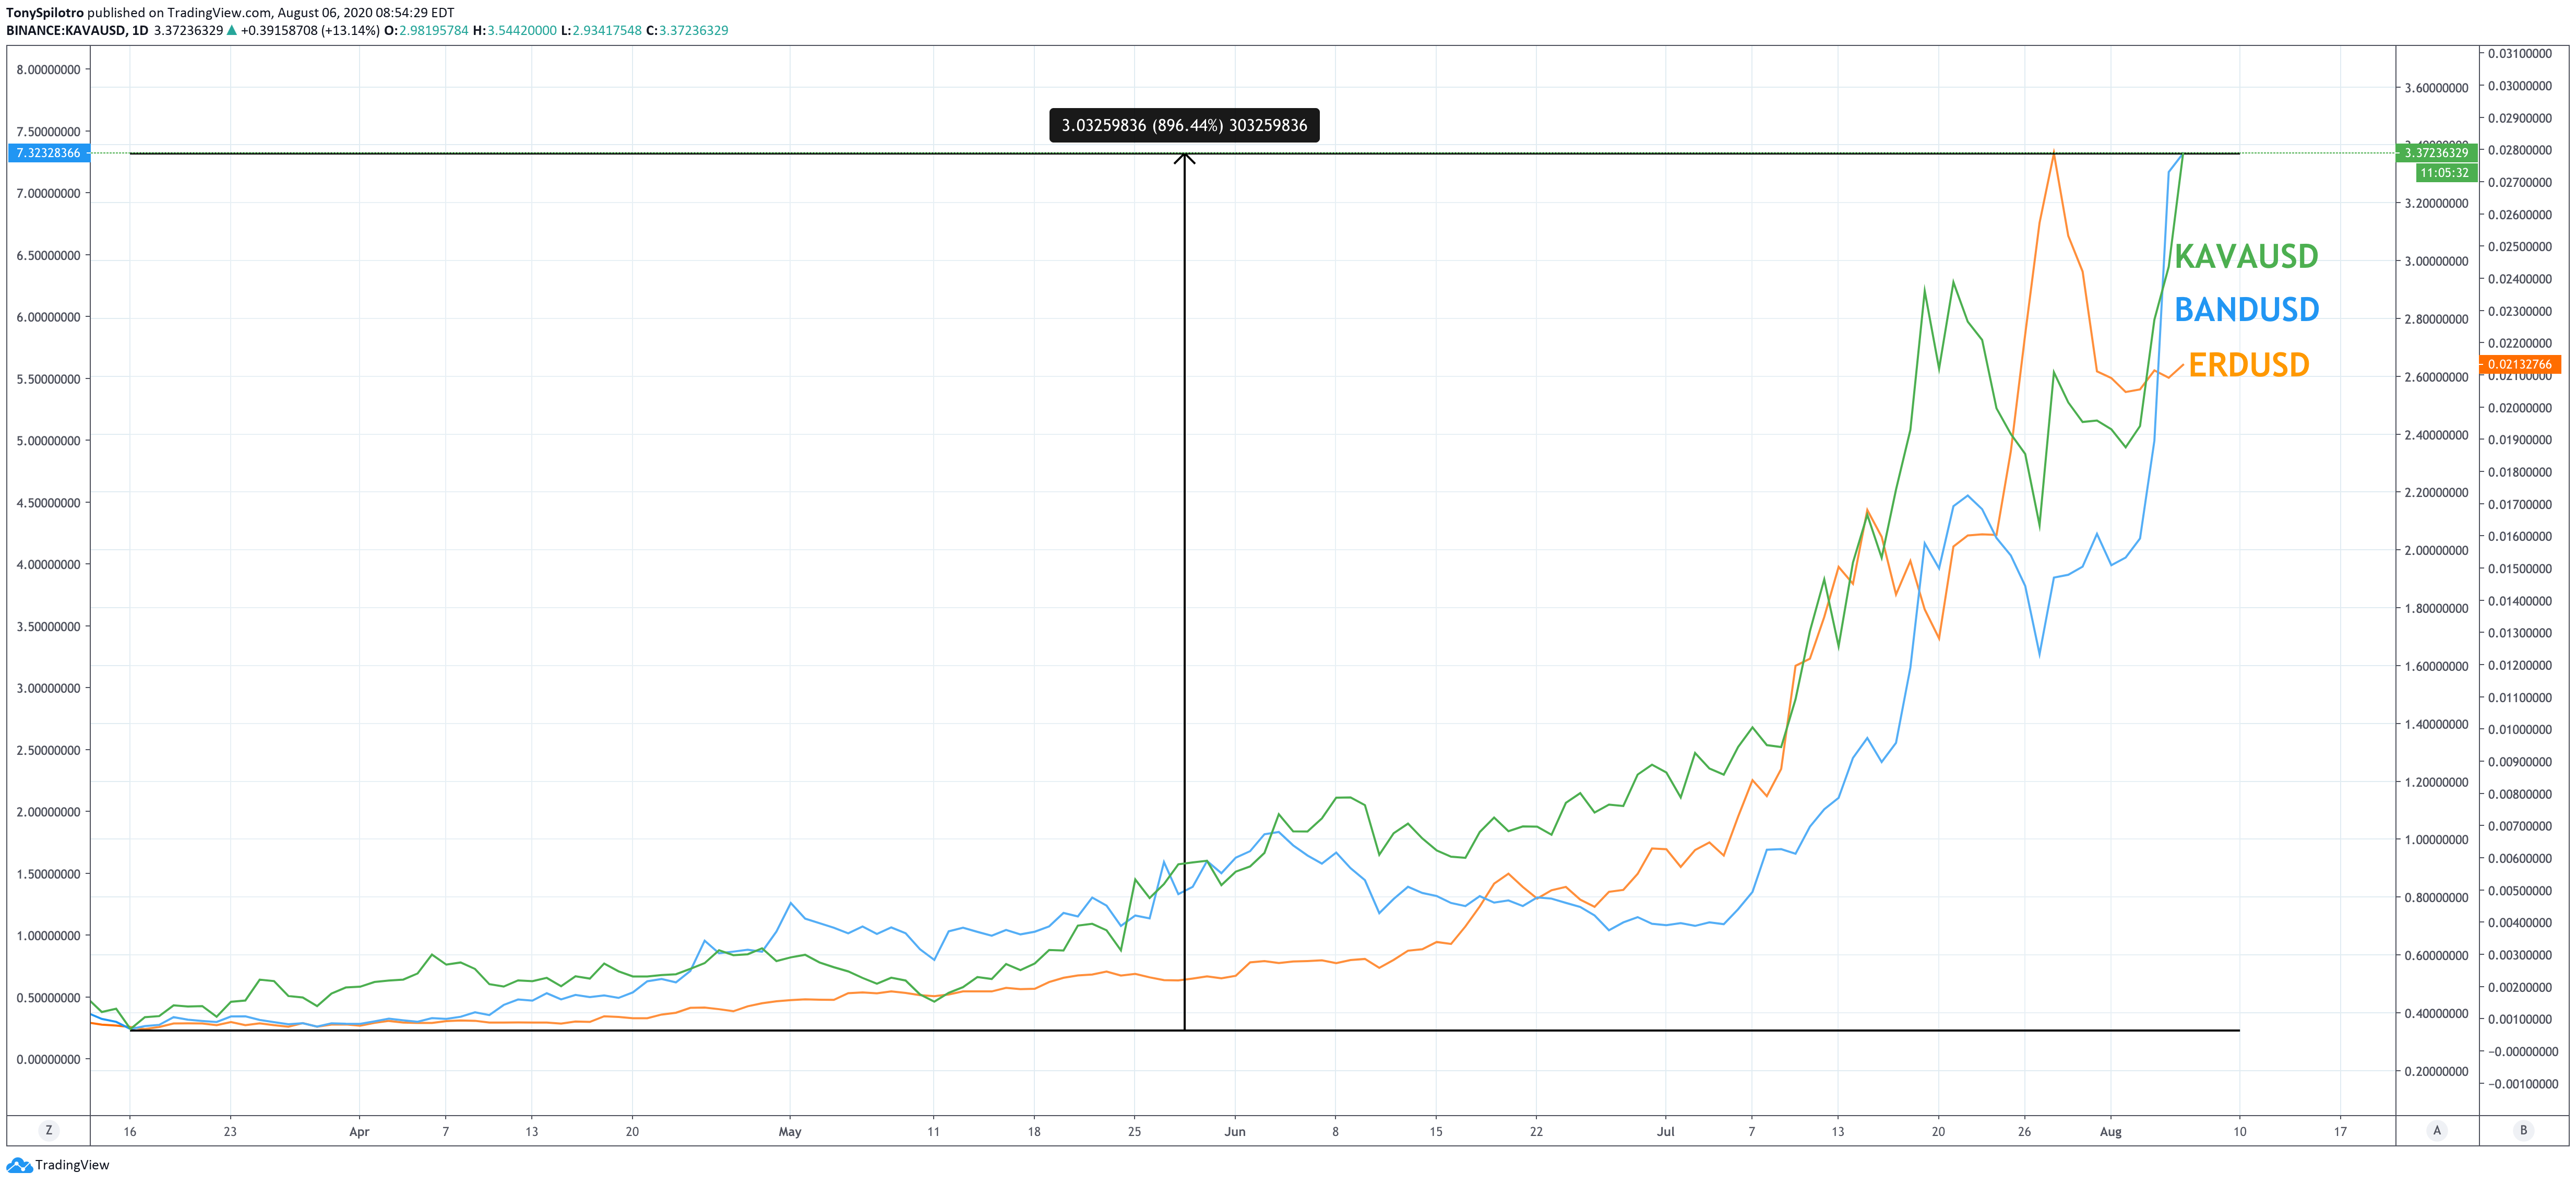The width and height of the screenshot is (2576, 1184).
Task: Click the Jun label on the time axis
Action: (1235, 1131)
